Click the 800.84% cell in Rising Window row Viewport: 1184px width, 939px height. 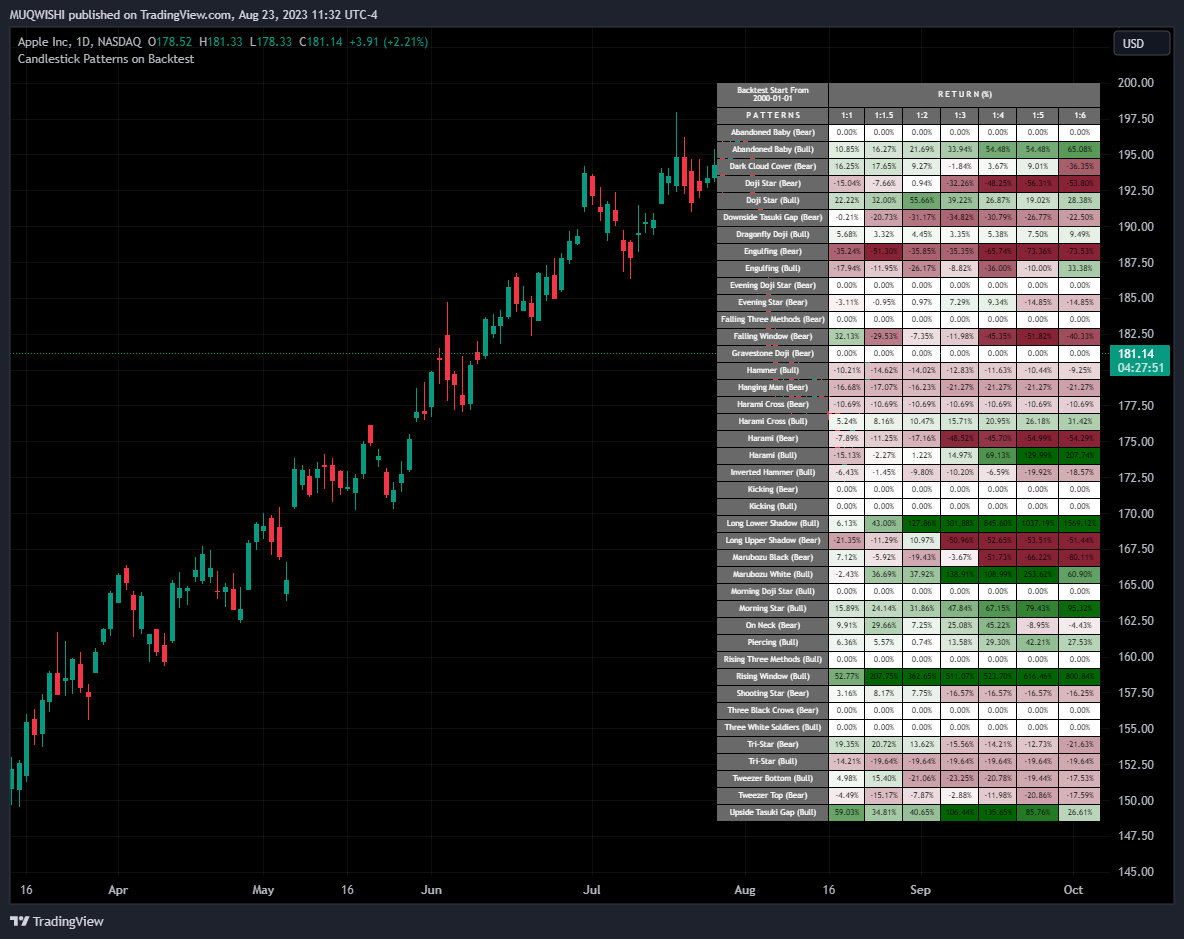1080,676
